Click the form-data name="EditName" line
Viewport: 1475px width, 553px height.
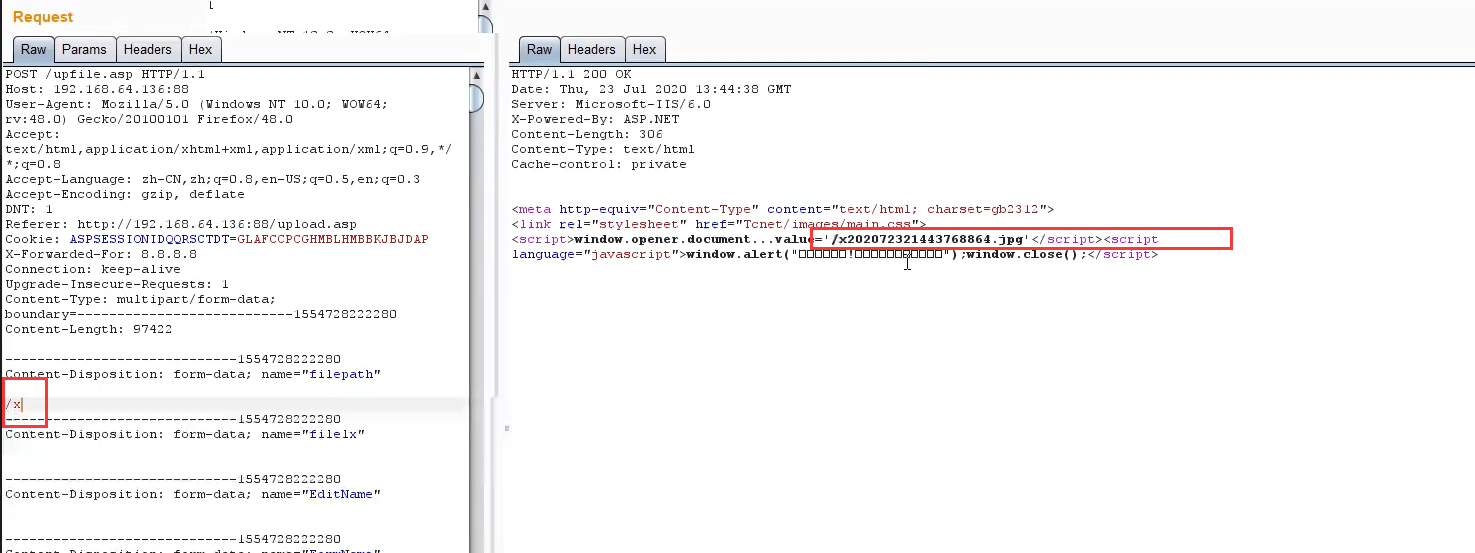pos(193,495)
